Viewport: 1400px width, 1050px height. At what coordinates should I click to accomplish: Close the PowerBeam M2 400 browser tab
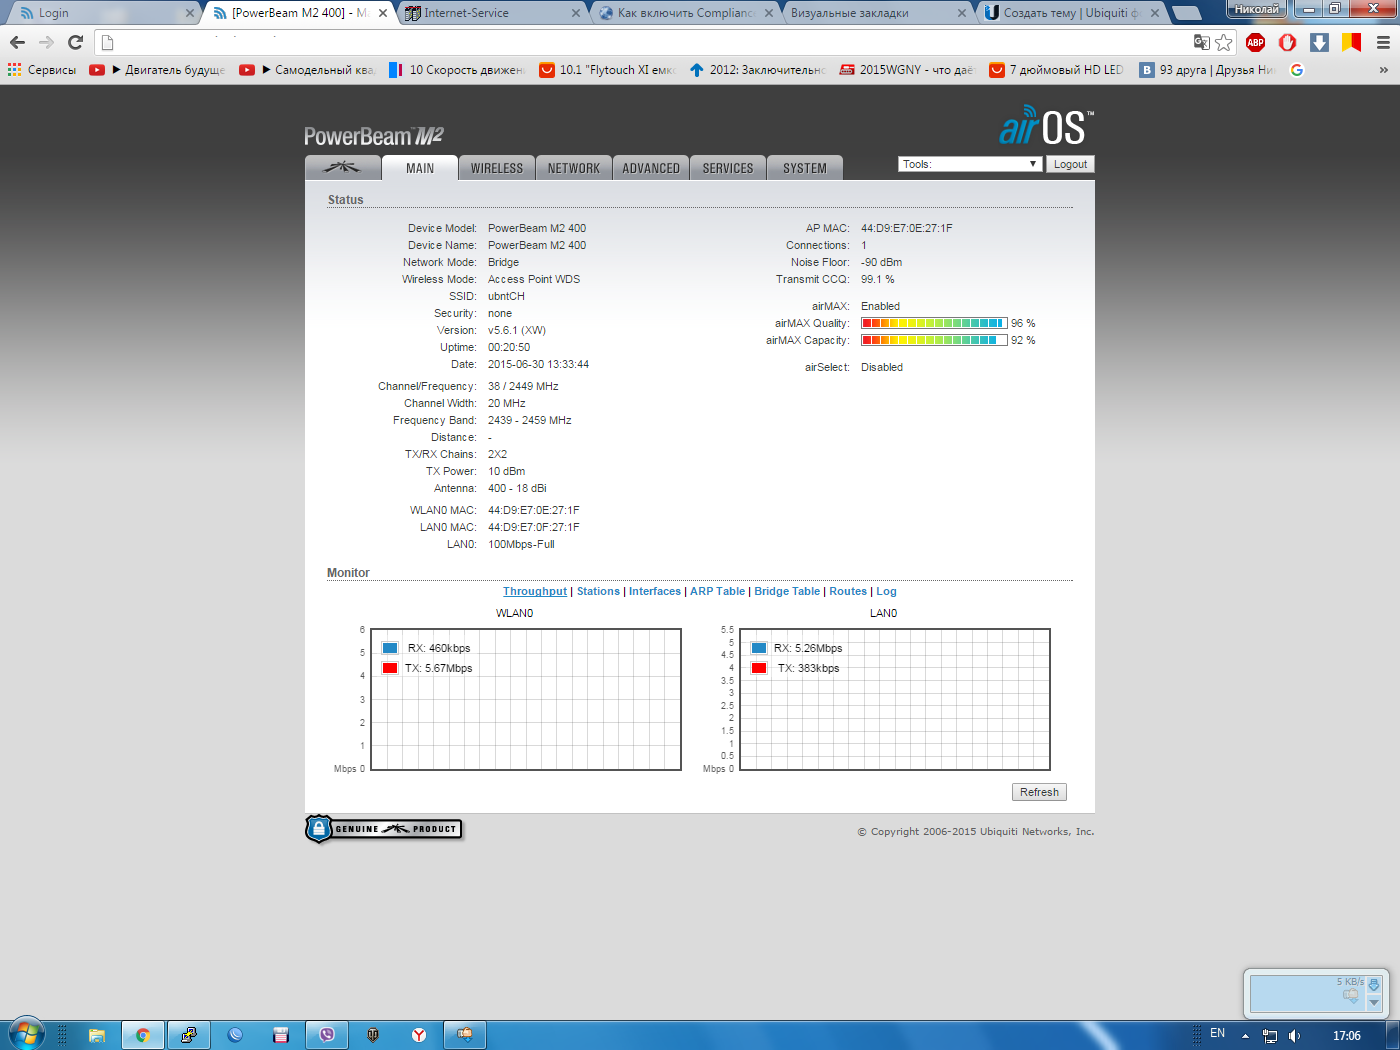pos(383,13)
